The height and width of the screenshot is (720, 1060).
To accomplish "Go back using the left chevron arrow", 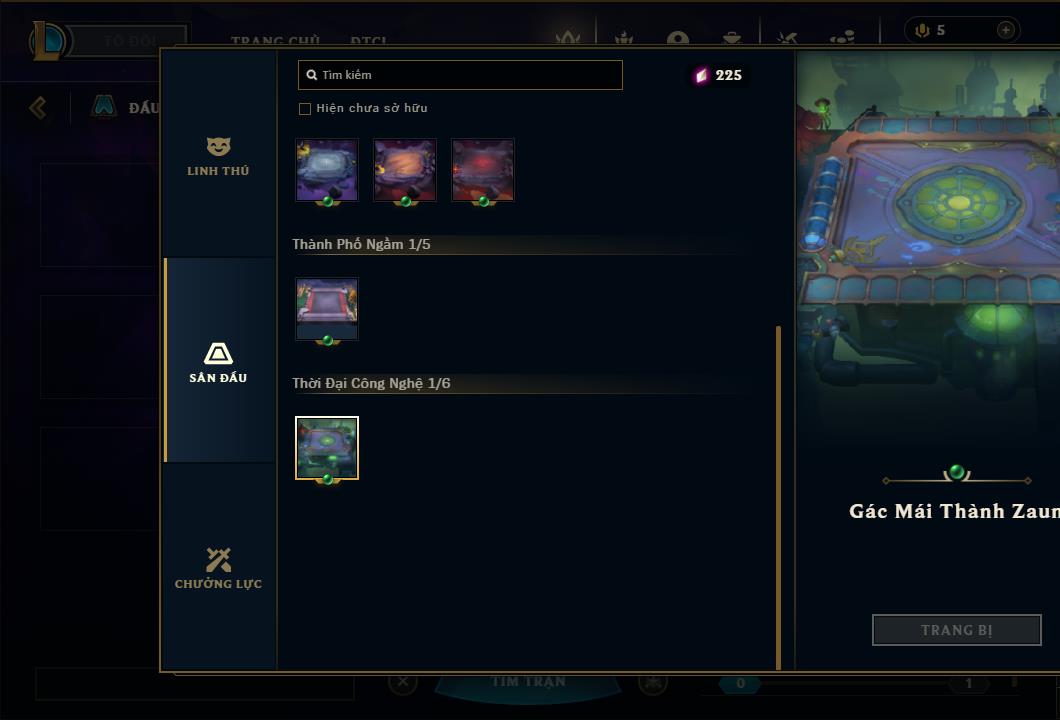I will tap(38, 107).
